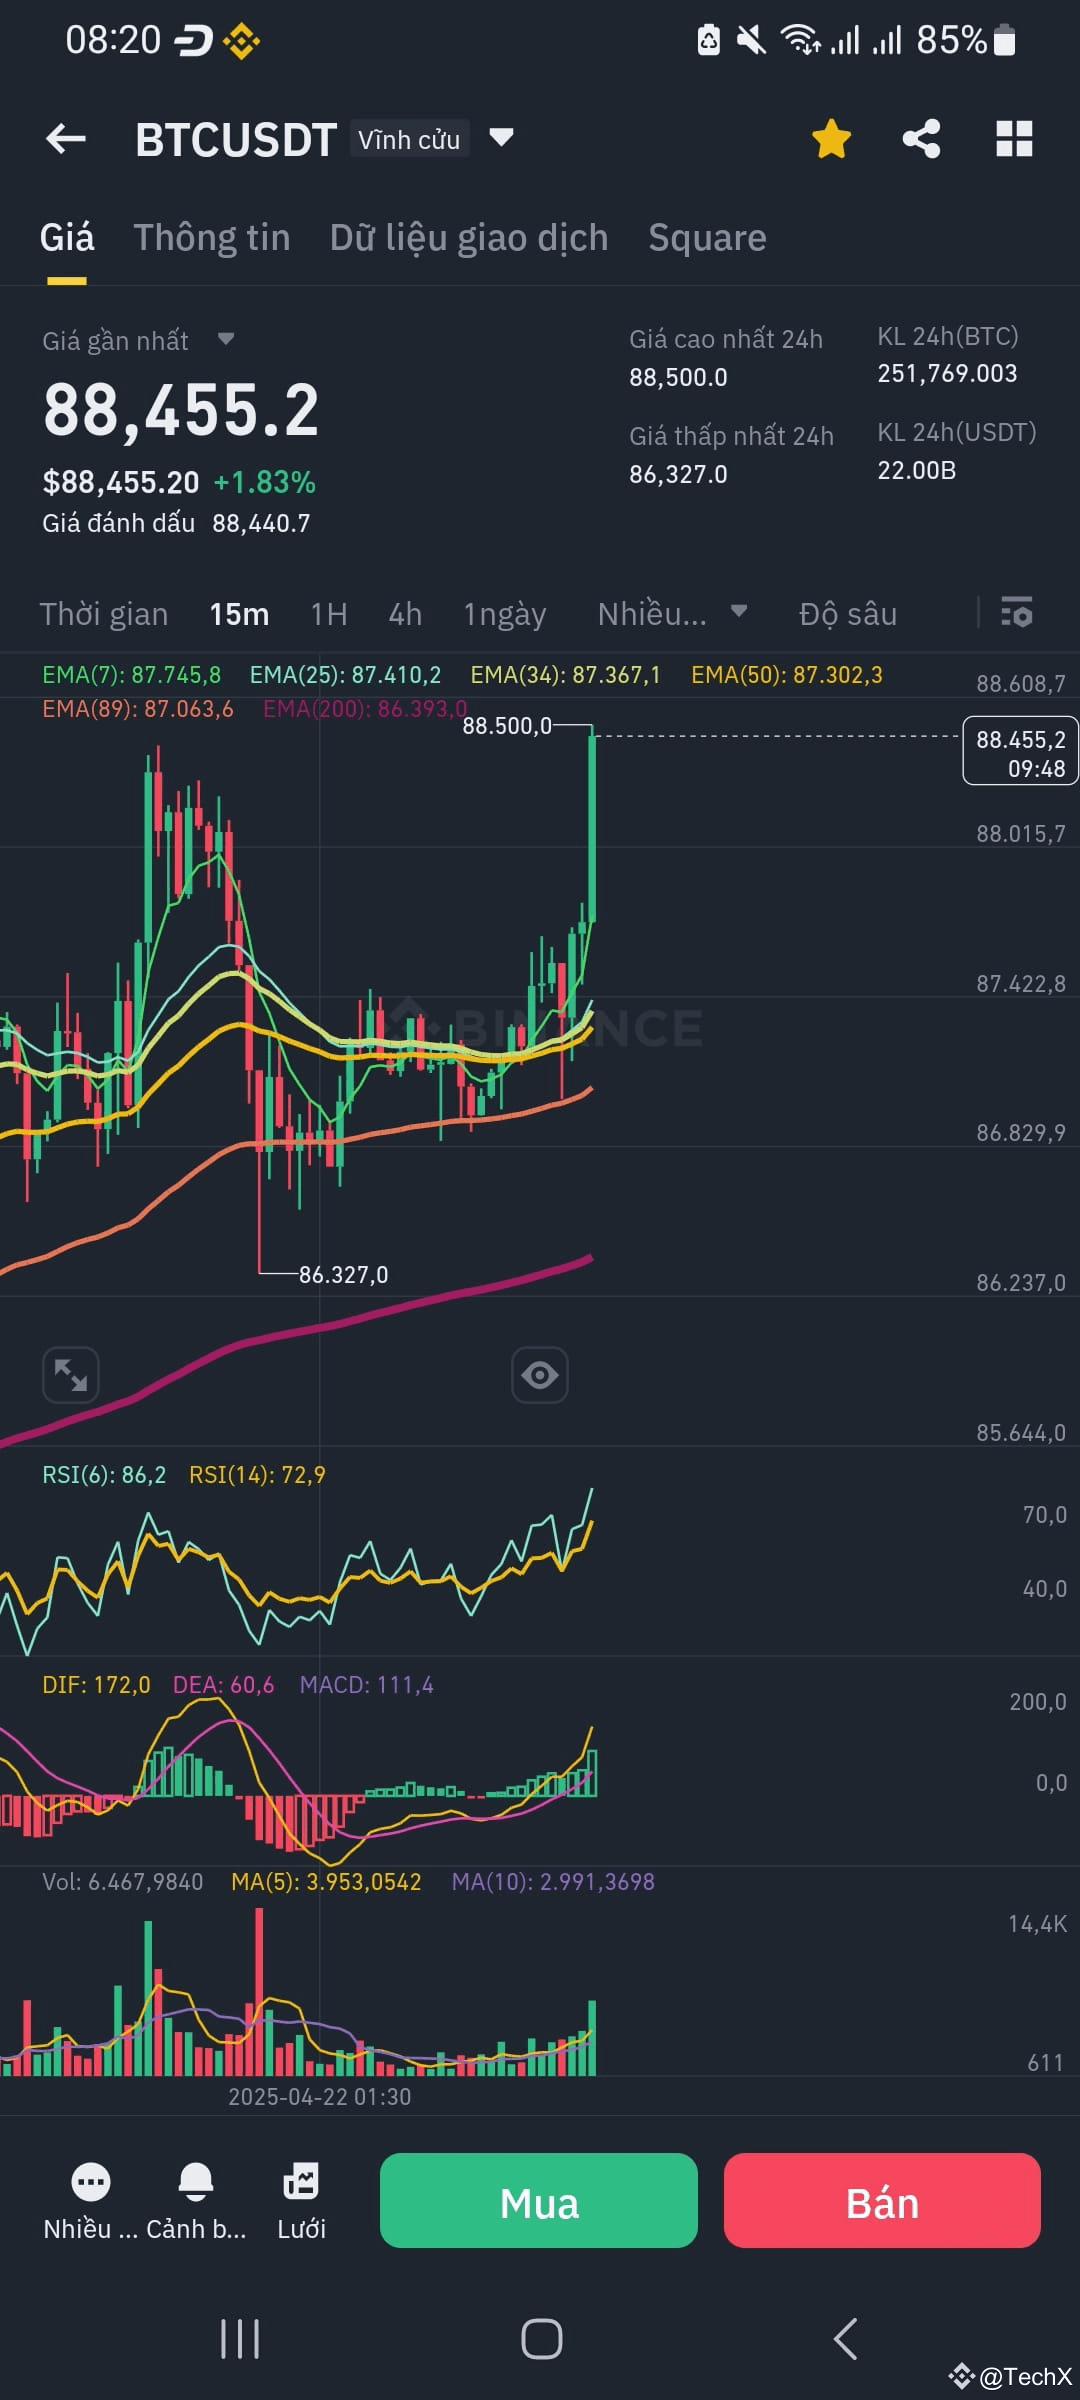Open the Dữ liệu giao dịch tab

[x=469, y=238]
